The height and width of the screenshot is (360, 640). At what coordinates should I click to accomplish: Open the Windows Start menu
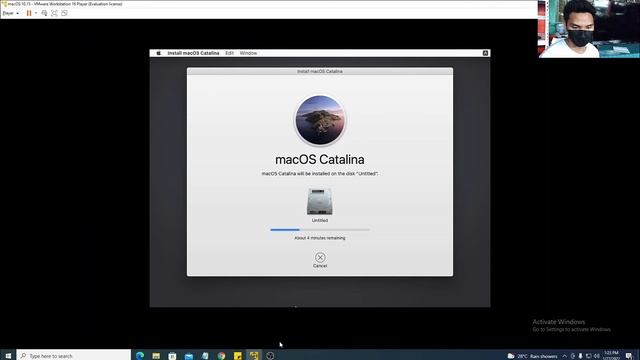[x=8, y=356]
